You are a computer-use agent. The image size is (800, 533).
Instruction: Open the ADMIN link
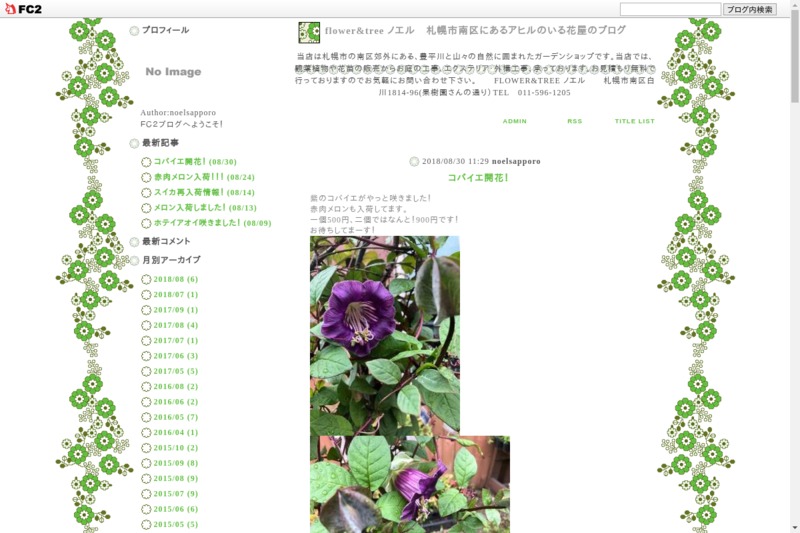tap(514, 121)
